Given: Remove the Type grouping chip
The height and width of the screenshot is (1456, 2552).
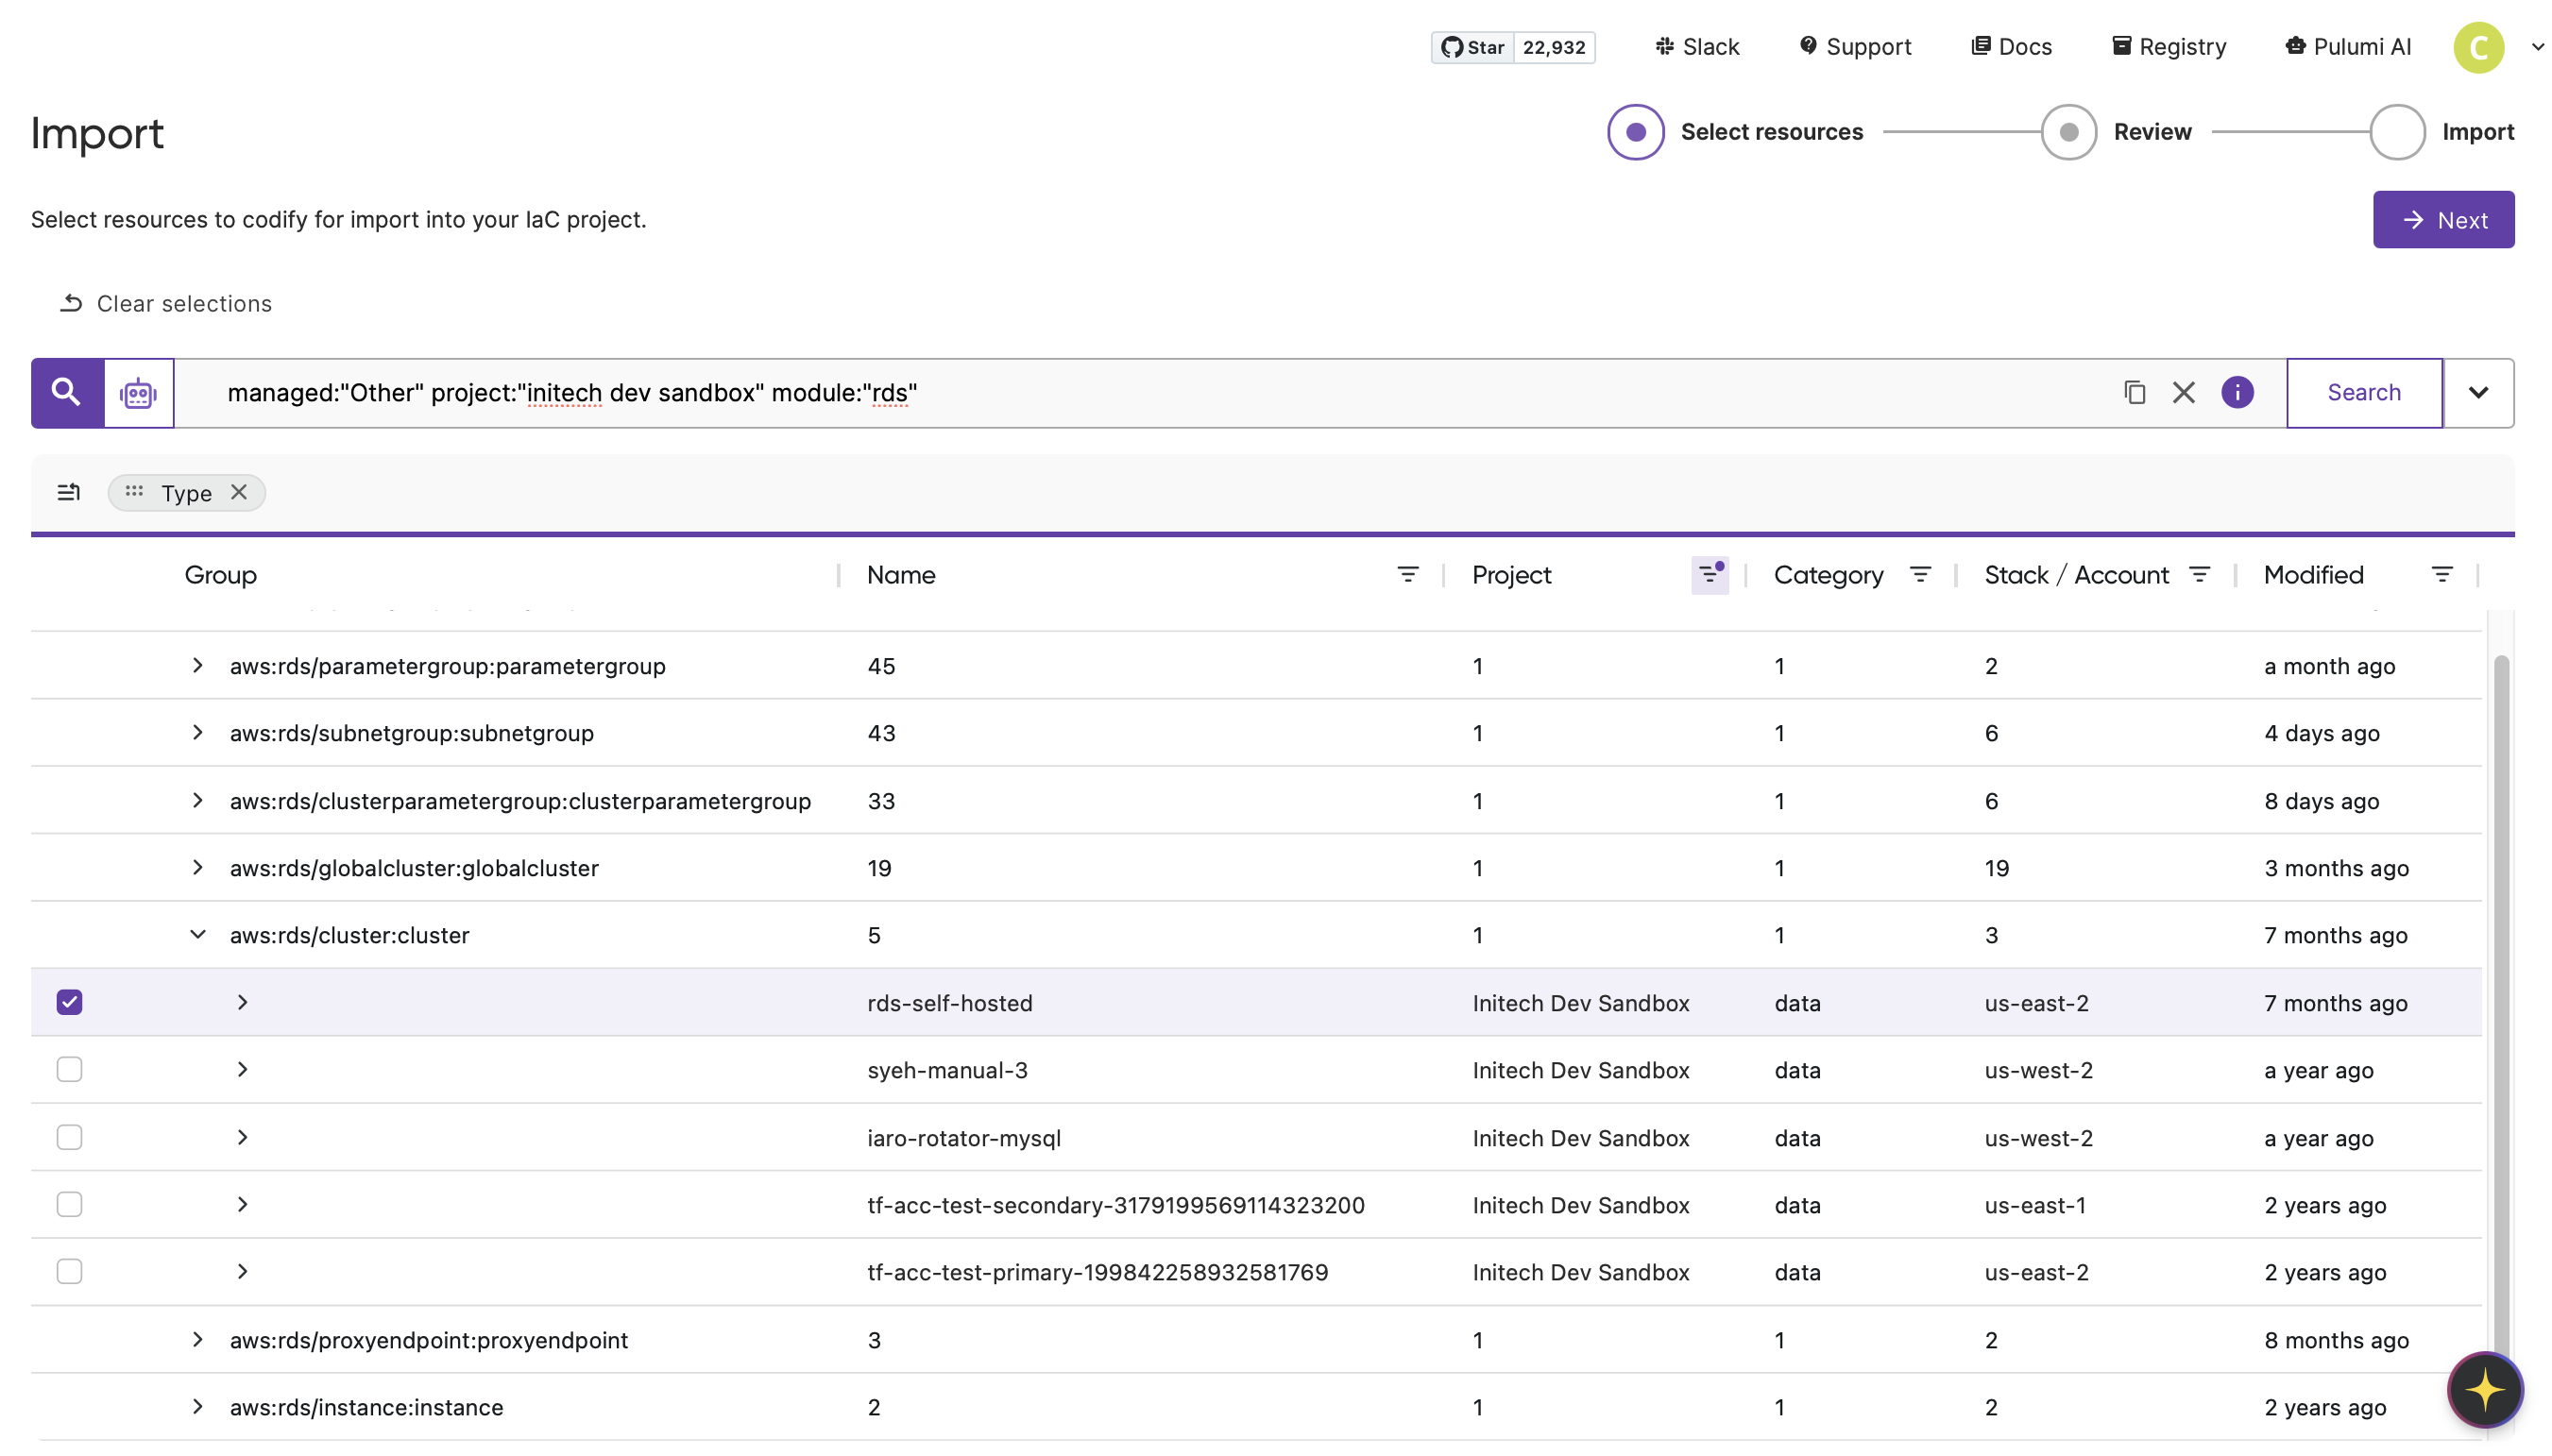Looking at the screenshot, I should [239, 492].
